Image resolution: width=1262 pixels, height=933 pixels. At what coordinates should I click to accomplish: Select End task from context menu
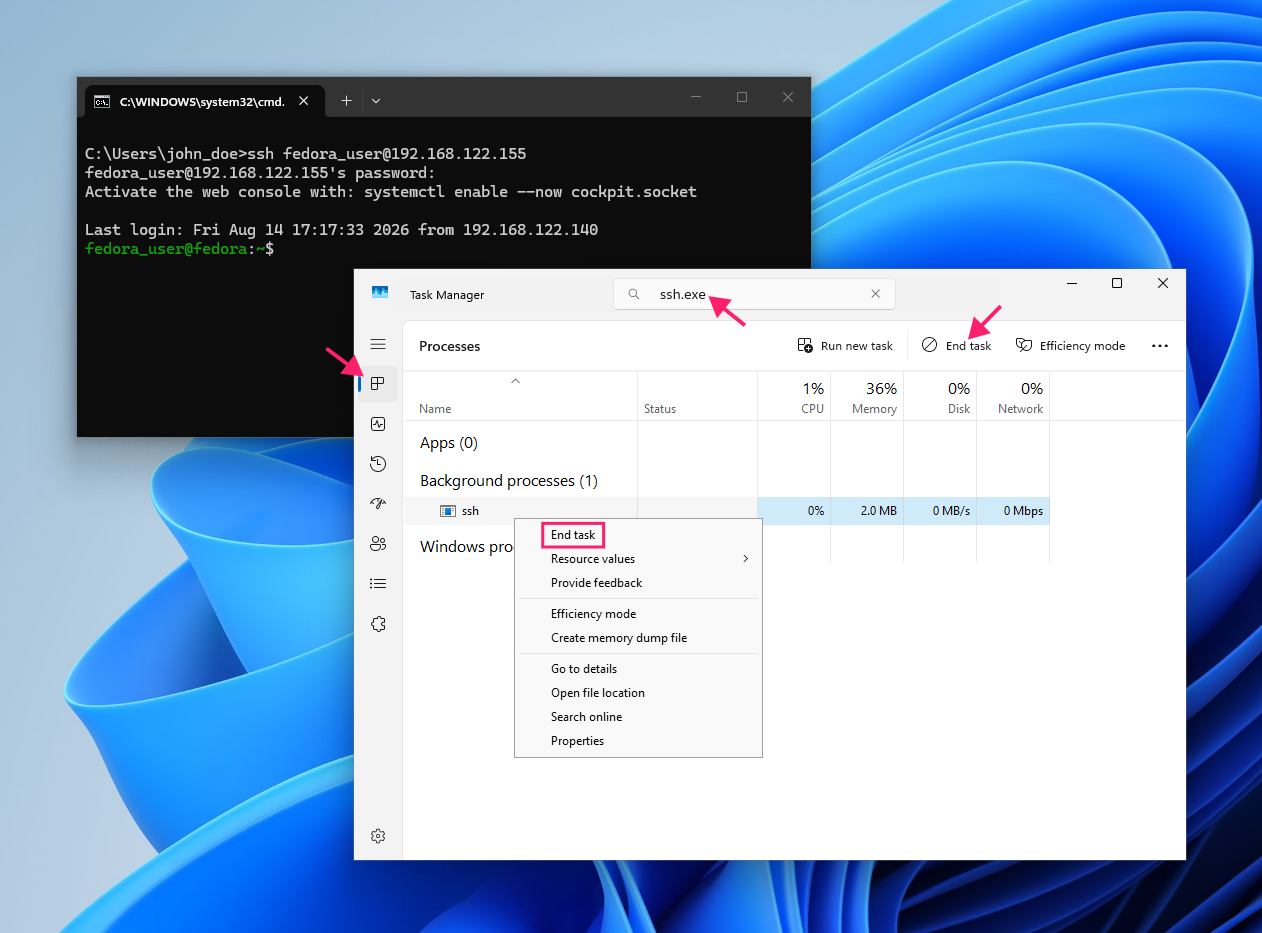(x=573, y=535)
